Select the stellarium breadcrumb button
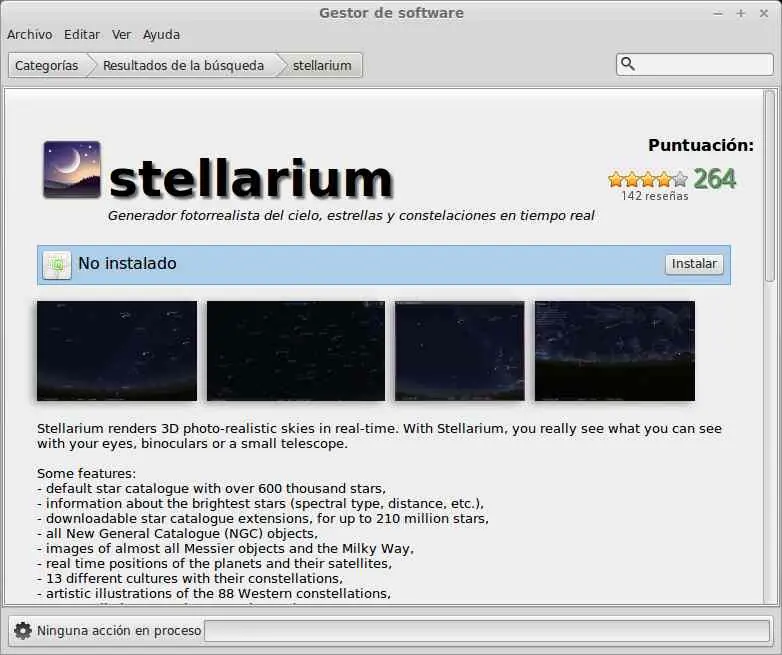This screenshot has height=655, width=782. 322,65
